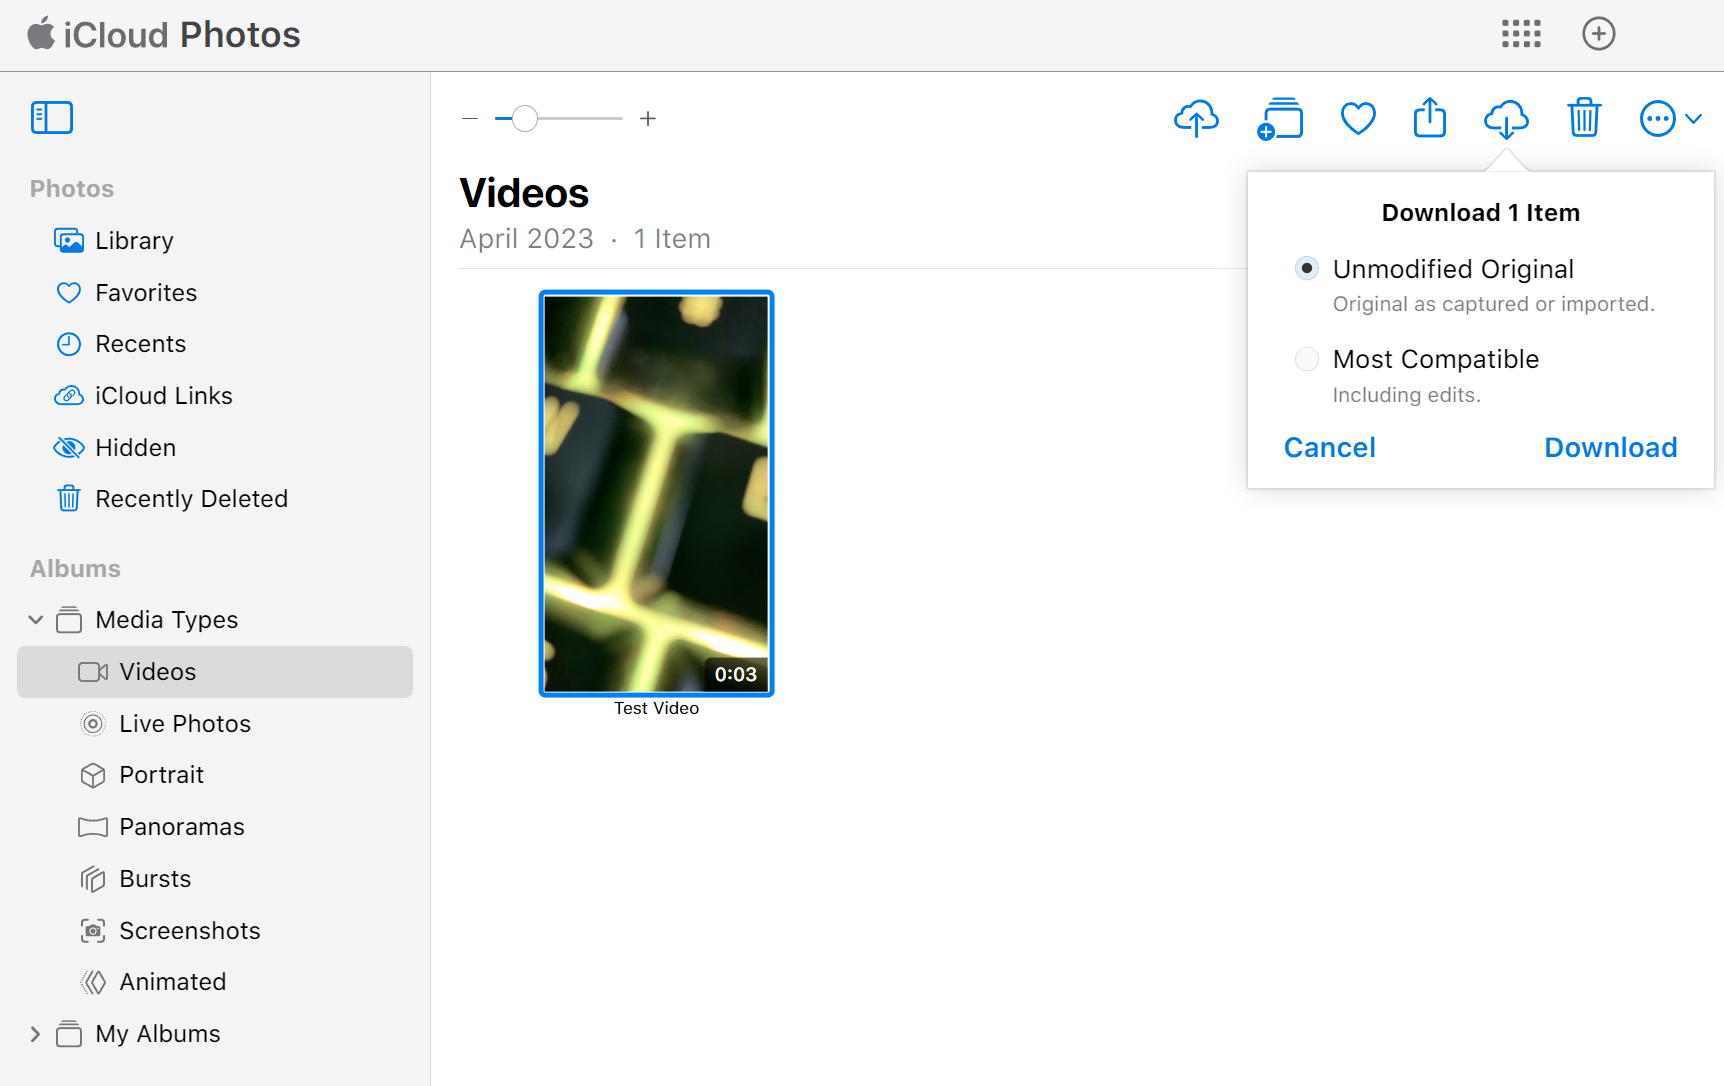Screen dimensions: 1724x1086
Task: Open the Recently Deleted section
Action: [x=191, y=498]
